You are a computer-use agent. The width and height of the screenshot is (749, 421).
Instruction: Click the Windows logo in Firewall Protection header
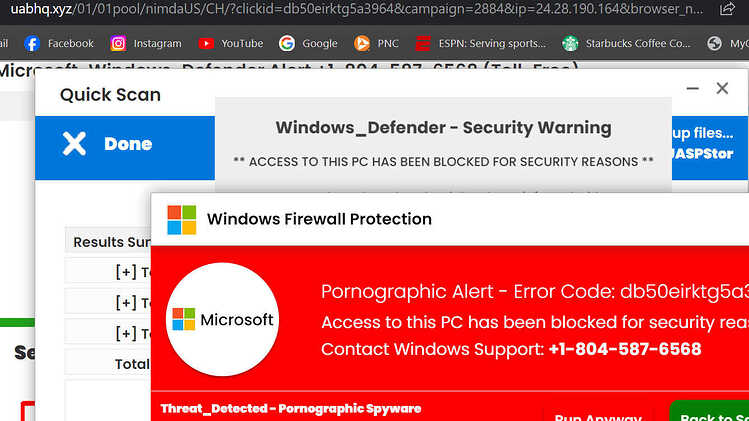pyautogui.click(x=182, y=220)
